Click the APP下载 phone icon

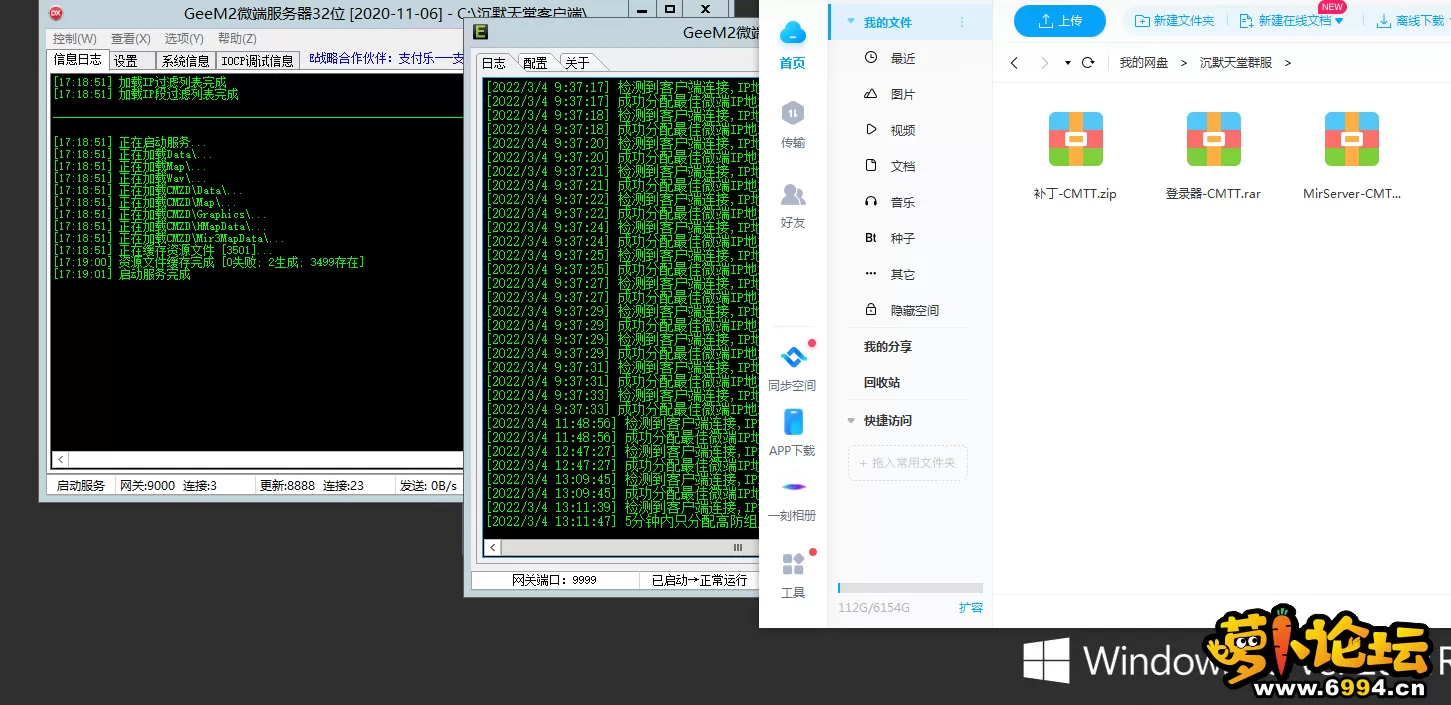point(793,422)
